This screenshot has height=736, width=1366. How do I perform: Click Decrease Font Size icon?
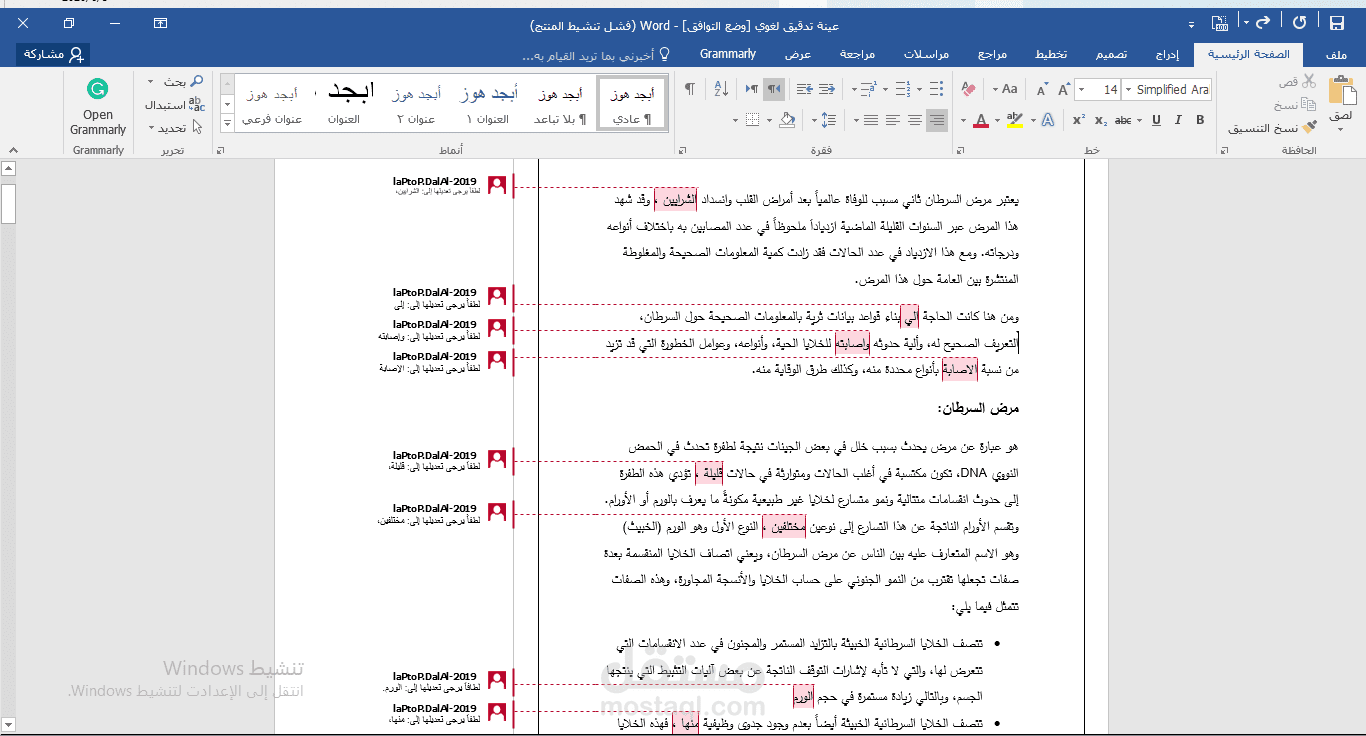pyautogui.click(x=1042, y=90)
